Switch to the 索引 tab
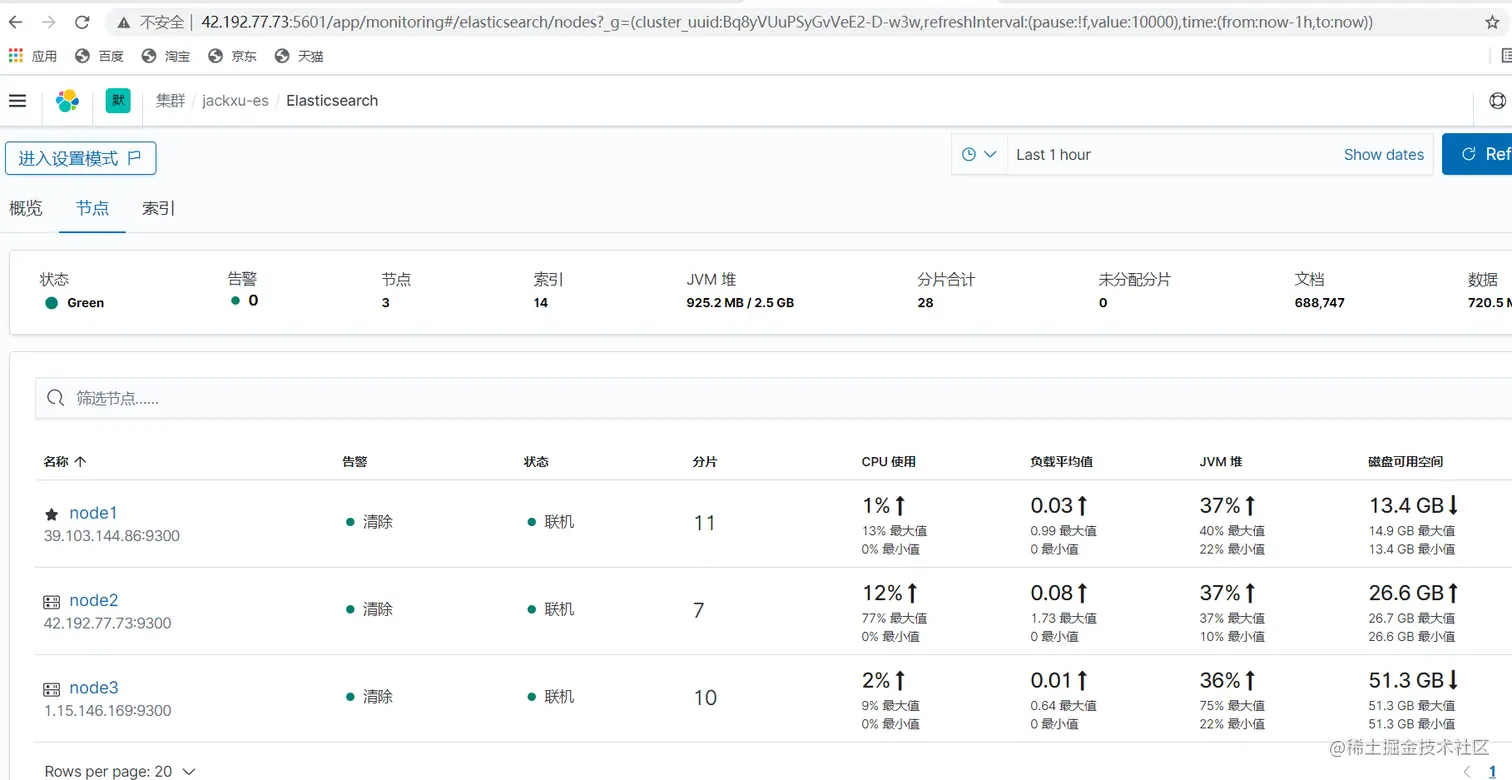1512x780 pixels. [159, 208]
